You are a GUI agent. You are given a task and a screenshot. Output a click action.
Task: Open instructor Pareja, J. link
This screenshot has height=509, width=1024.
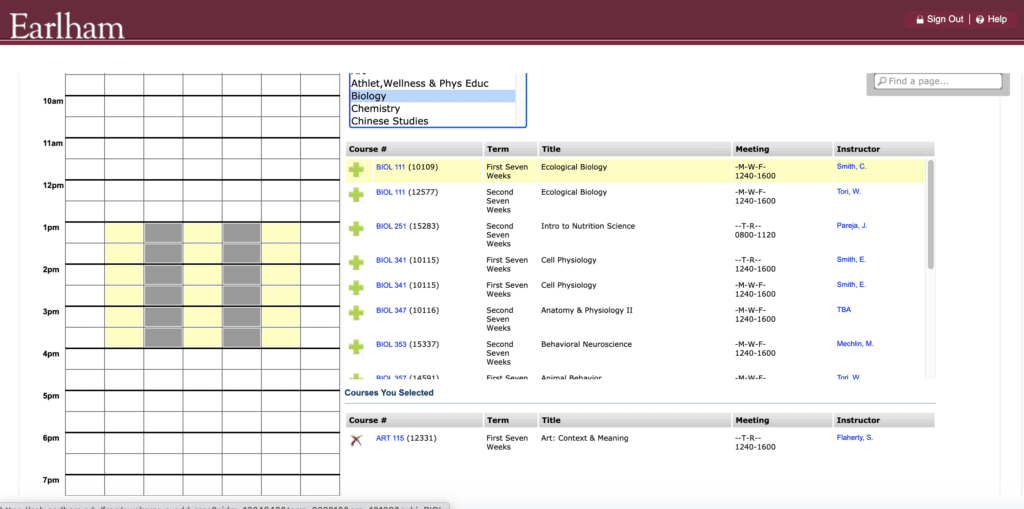[x=851, y=226]
